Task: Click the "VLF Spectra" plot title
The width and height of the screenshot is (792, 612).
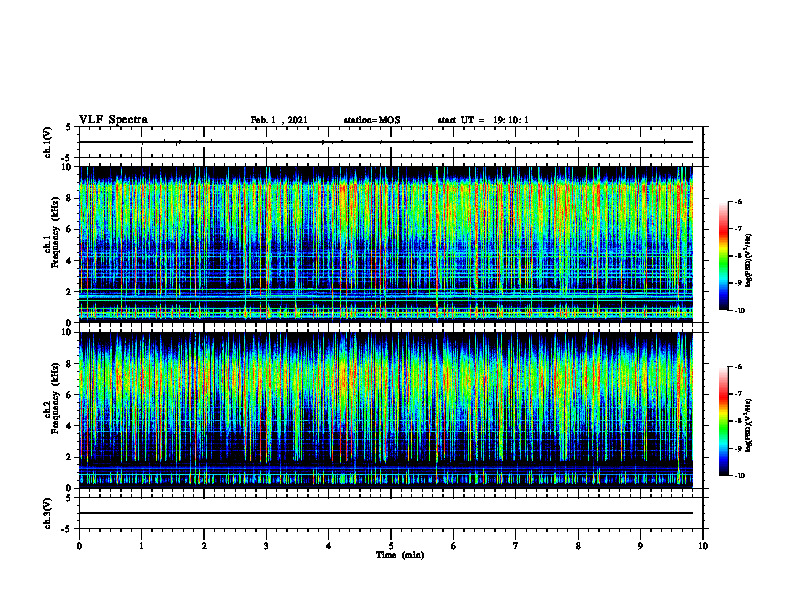Action: point(113,119)
